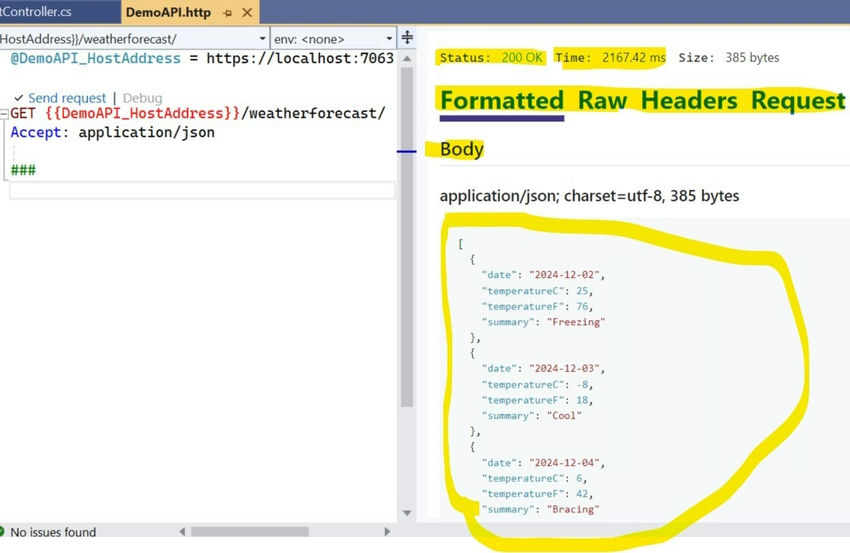Open the Headers response tab

point(689,101)
